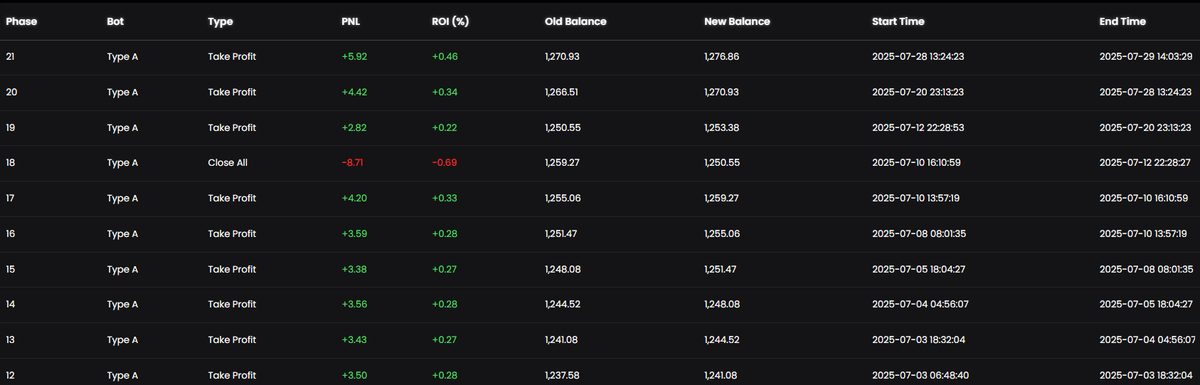
Task: Select phase number 19 cell
Action: click(11, 127)
